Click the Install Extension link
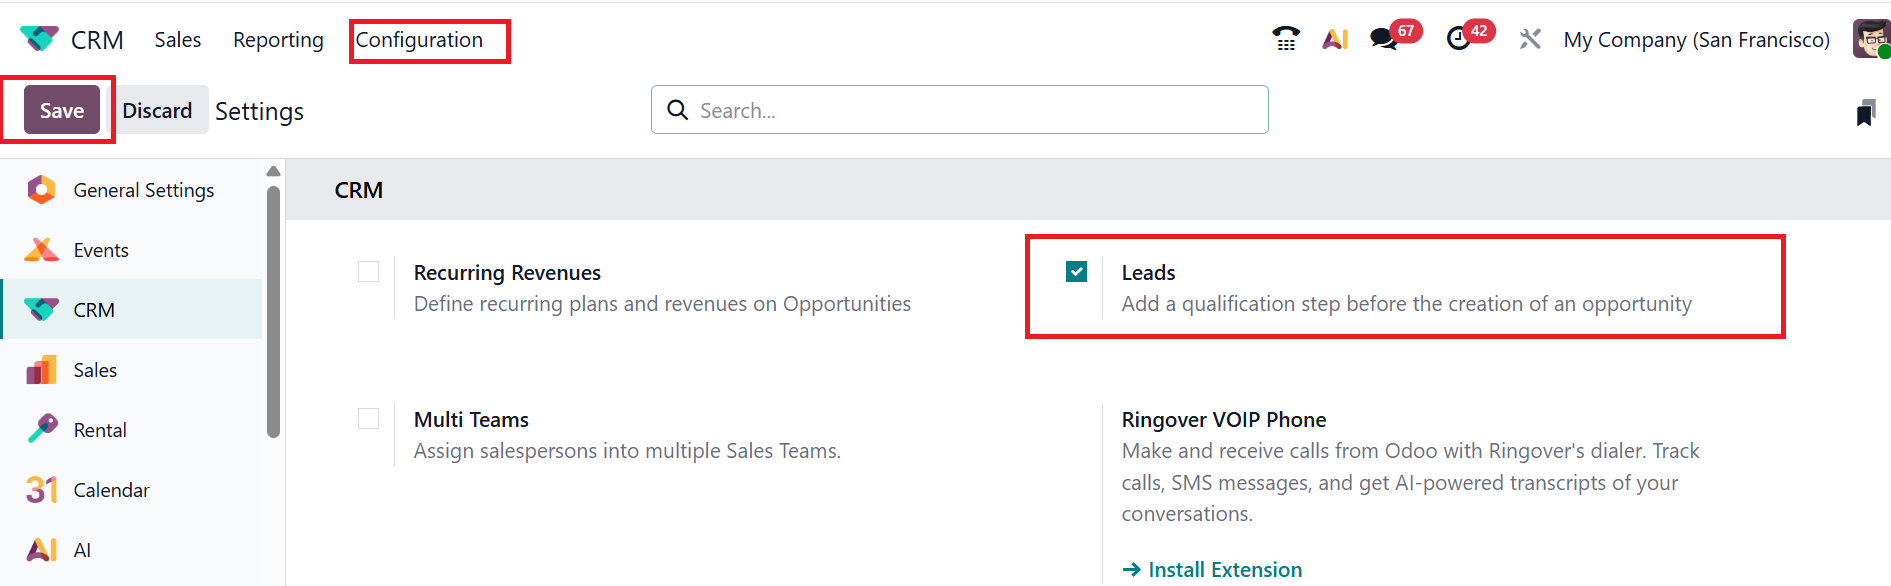 pos(1224,569)
